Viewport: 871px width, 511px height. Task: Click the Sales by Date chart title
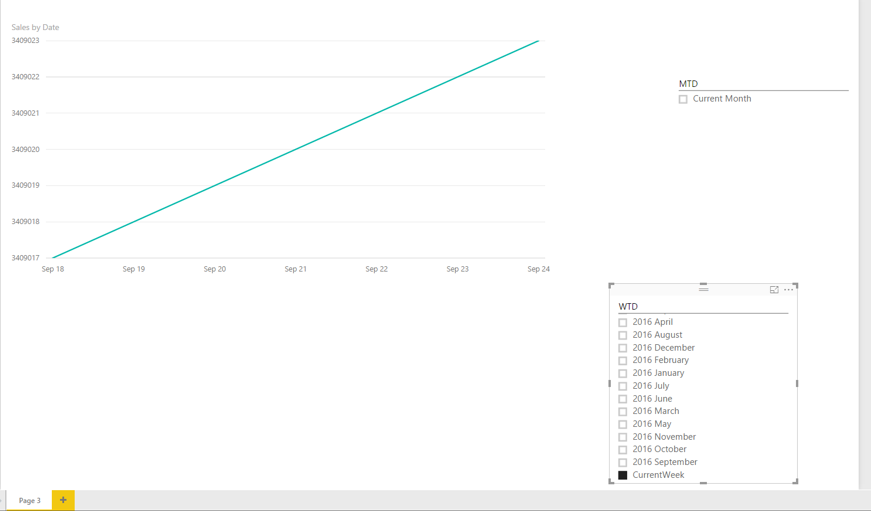pyautogui.click(x=35, y=27)
